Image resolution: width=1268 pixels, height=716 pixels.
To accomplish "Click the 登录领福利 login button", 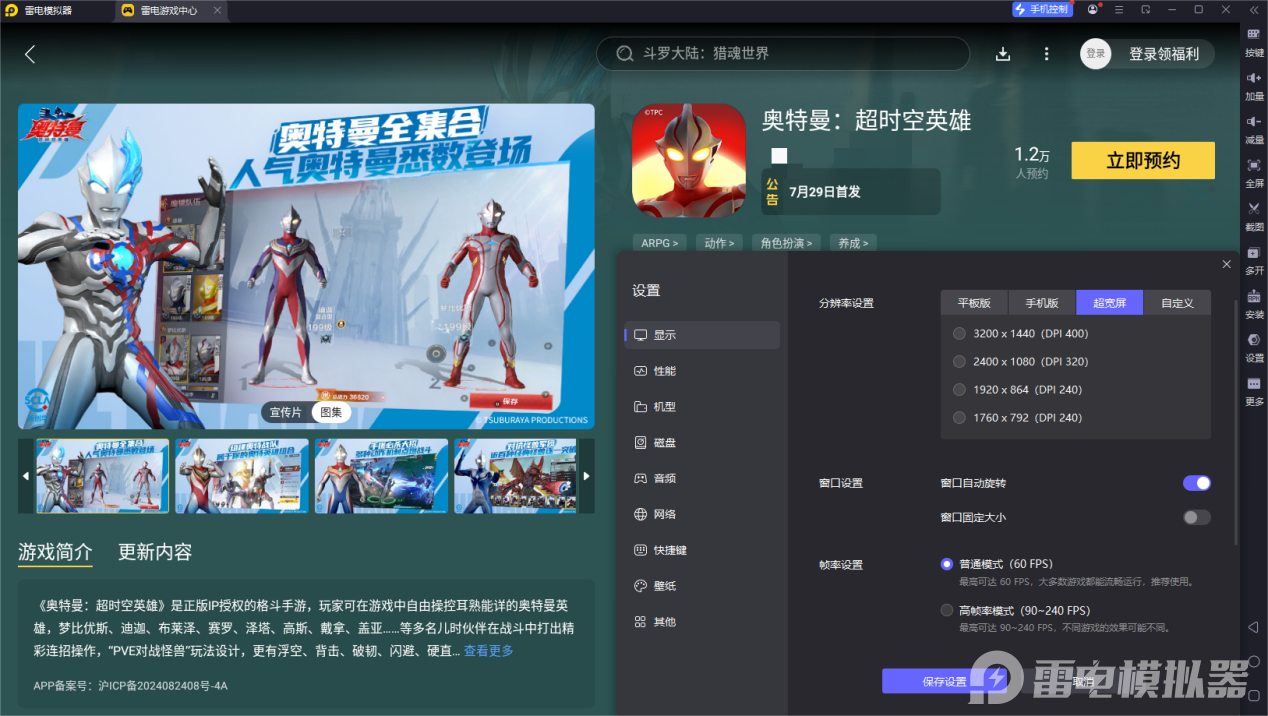I will click(1147, 54).
